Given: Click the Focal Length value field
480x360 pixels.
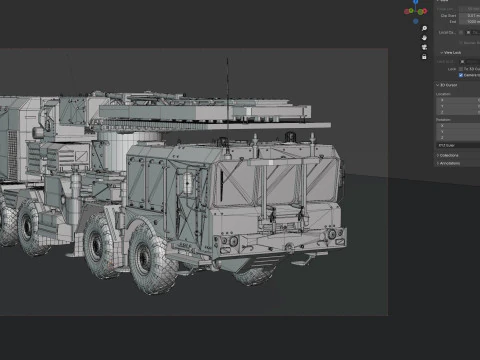Looking at the screenshot, I should [470, 9].
